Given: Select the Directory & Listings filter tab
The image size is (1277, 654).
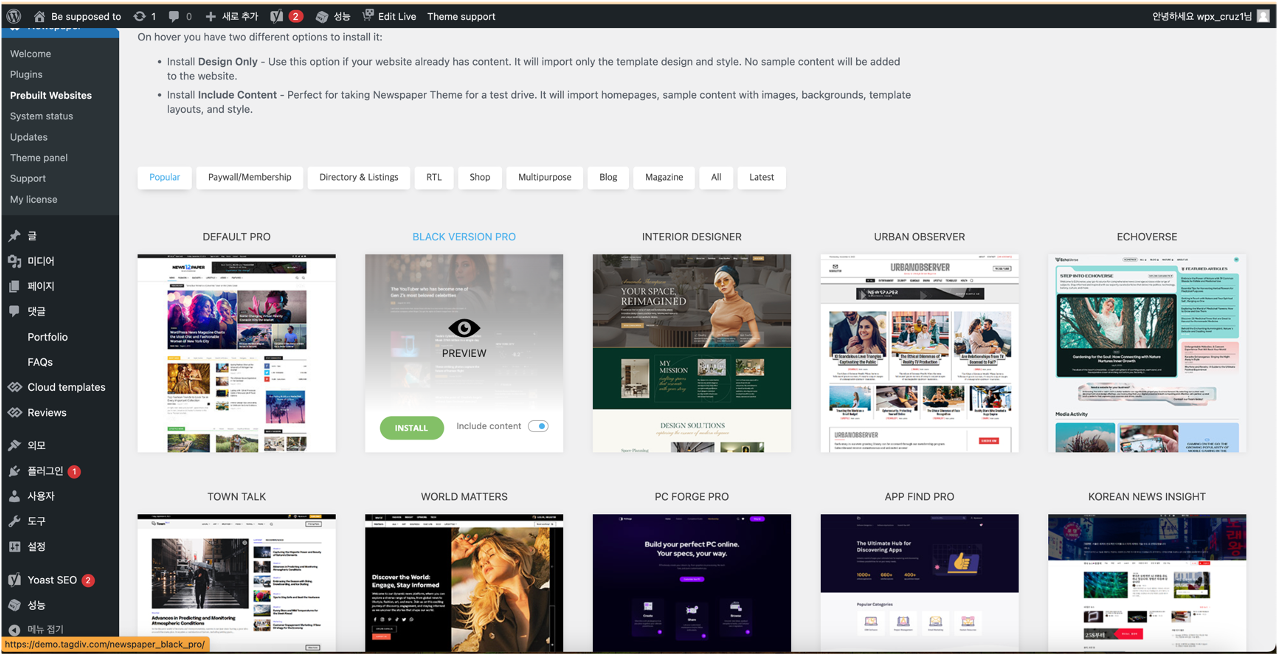Looking at the screenshot, I should point(359,177).
